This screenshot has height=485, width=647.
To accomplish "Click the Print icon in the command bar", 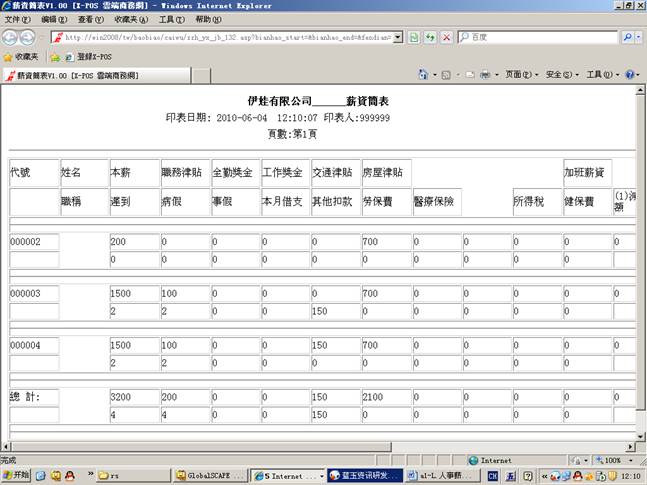I will point(484,75).
